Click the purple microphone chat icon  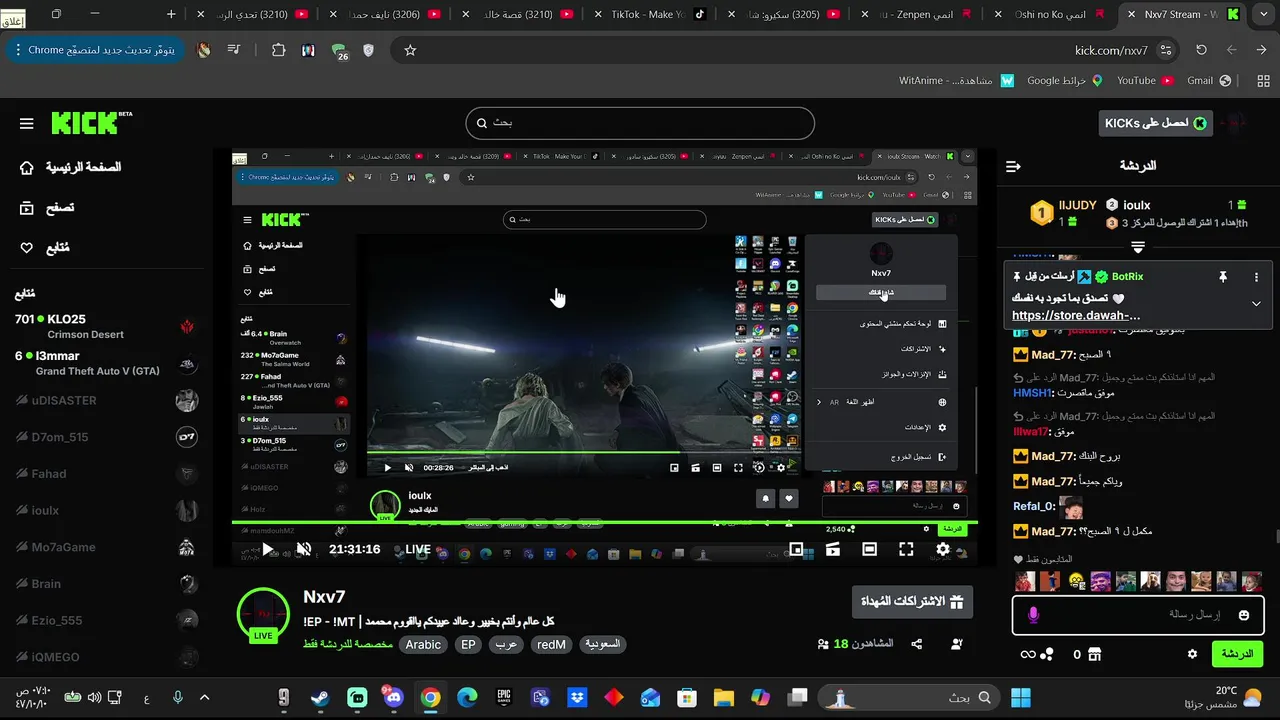coord(1033,615)
